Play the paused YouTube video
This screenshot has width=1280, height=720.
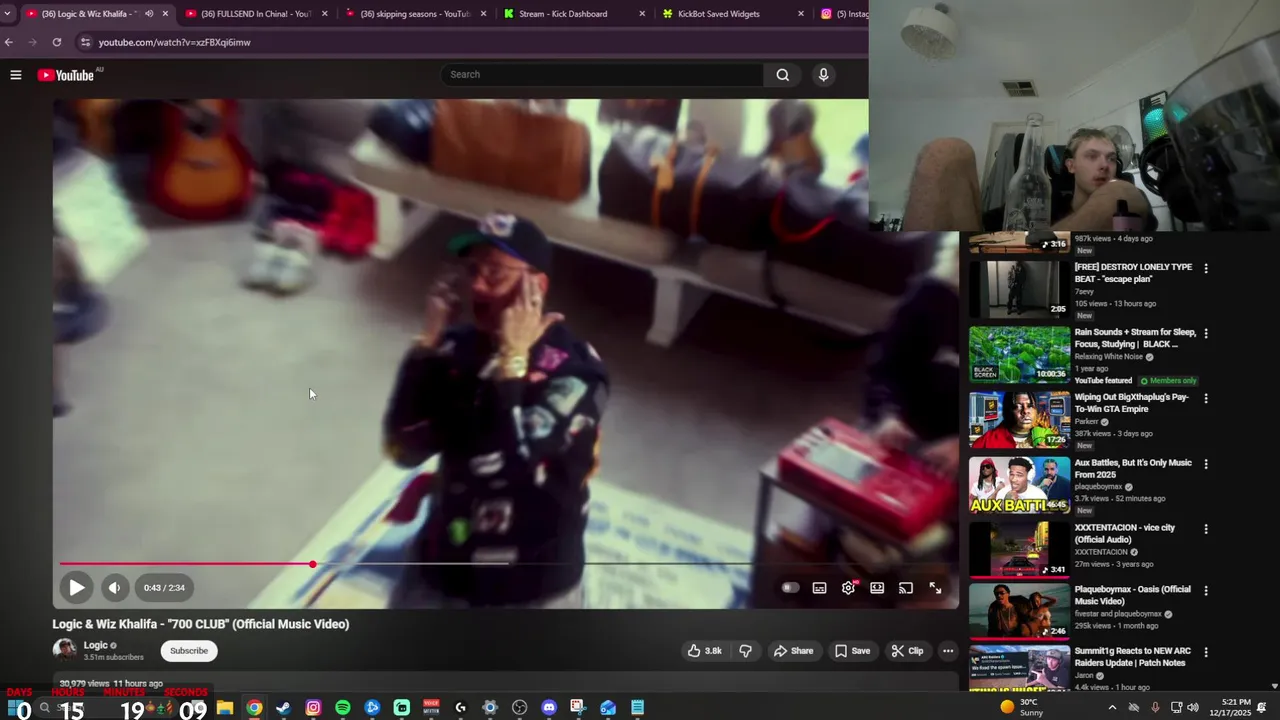(76, 588)
